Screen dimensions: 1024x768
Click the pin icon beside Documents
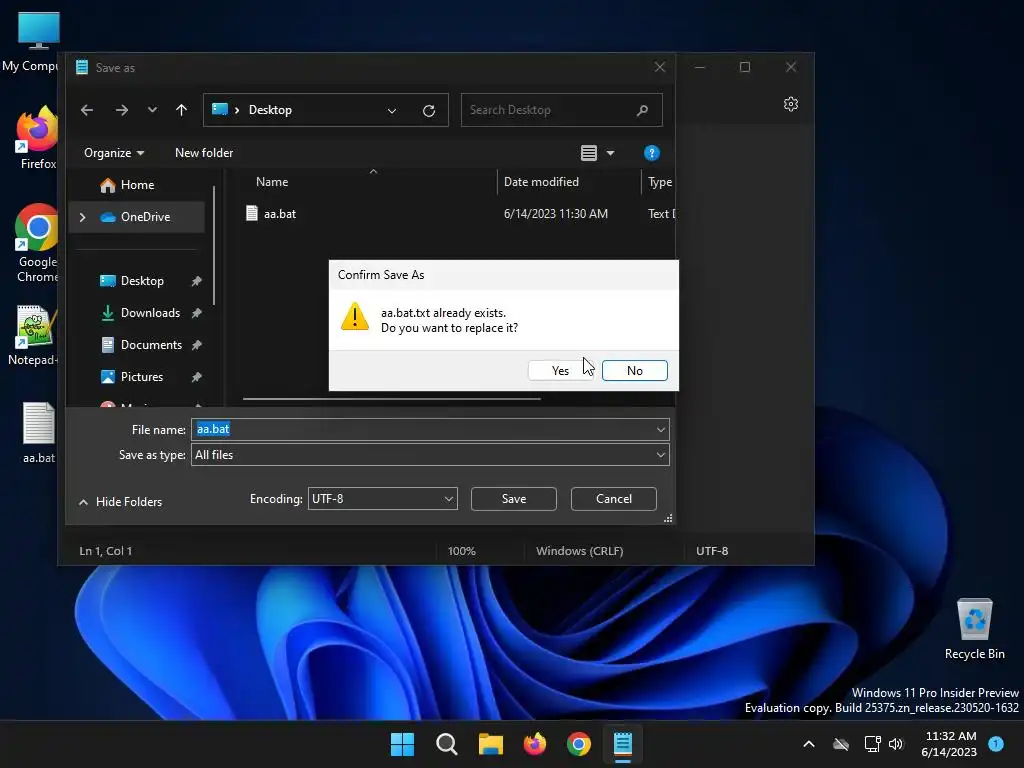196,345
